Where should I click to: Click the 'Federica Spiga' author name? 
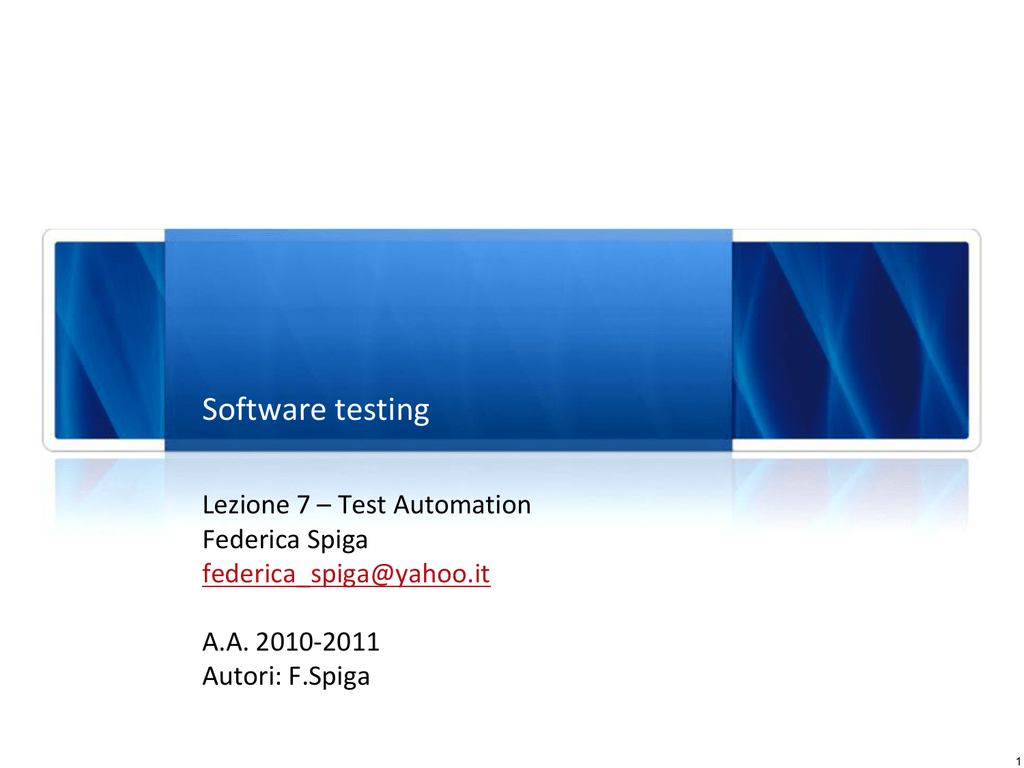285,540
